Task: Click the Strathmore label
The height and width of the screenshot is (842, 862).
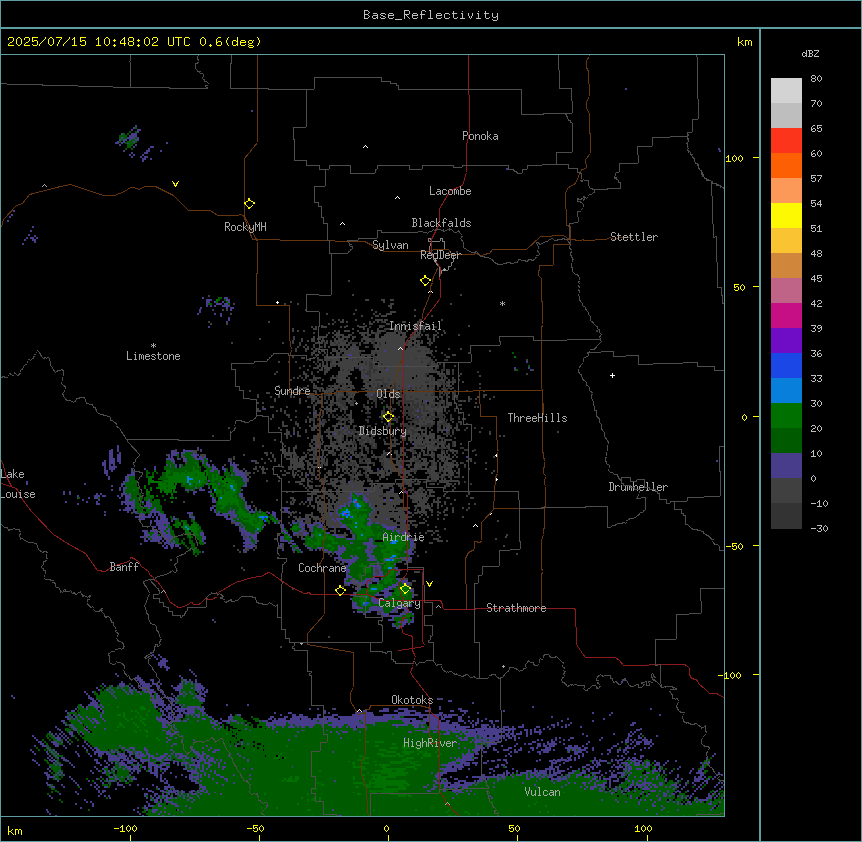Action: (x=516, y=608)
